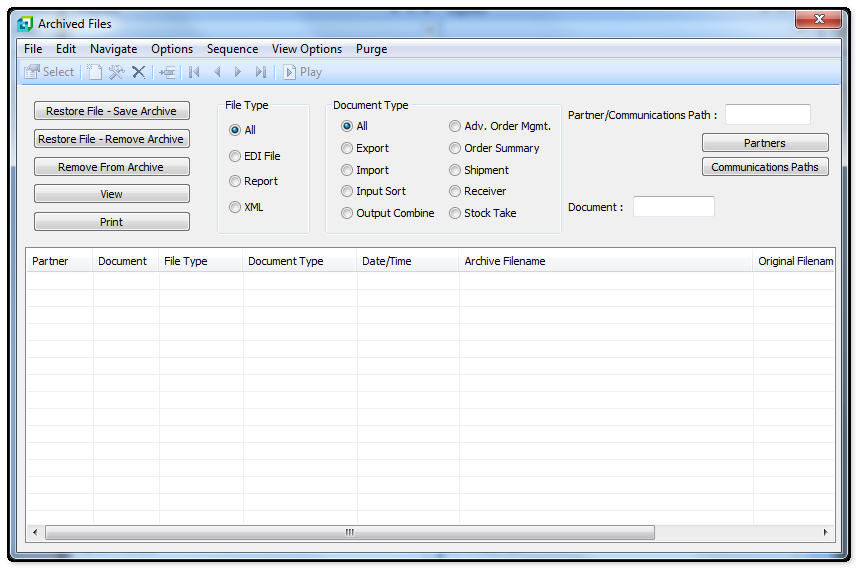Go to previous record arrow icon

coord(217,72)
